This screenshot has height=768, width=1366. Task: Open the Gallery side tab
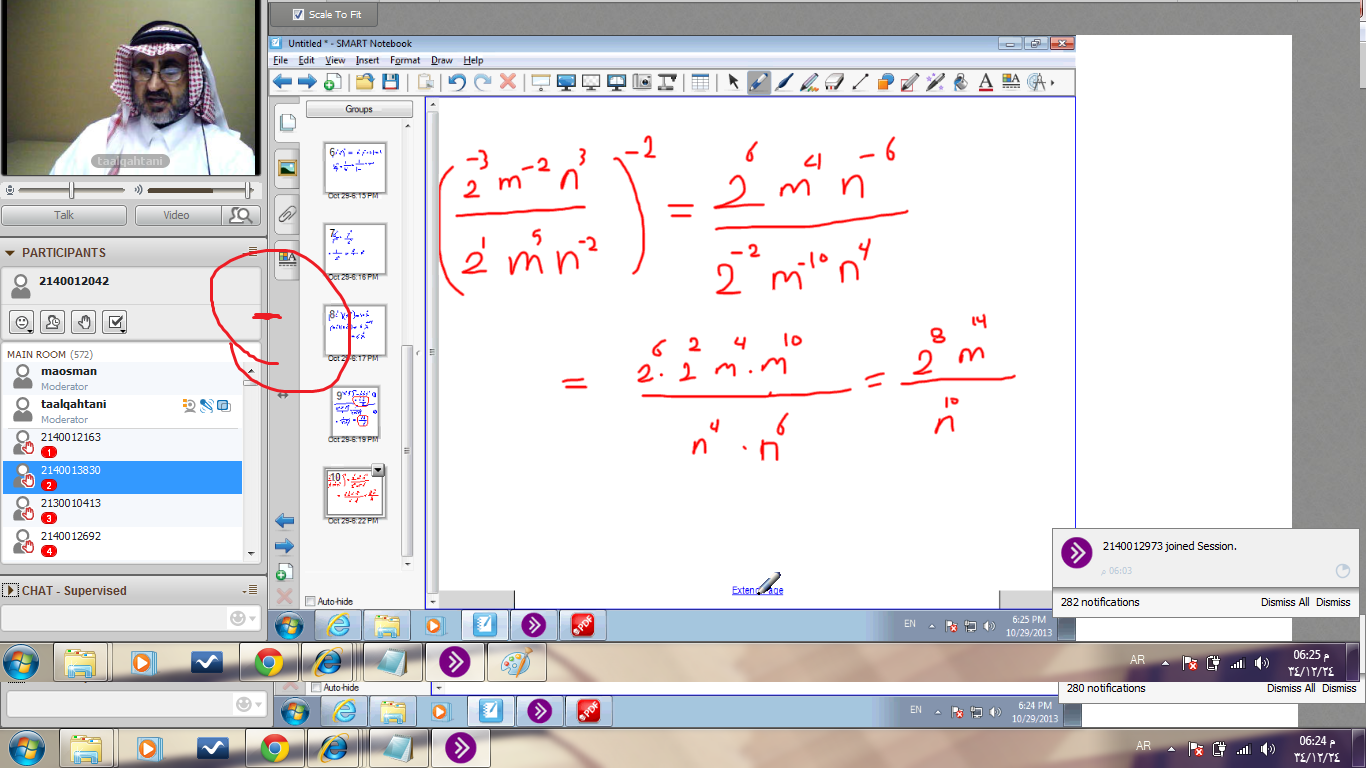287,168
